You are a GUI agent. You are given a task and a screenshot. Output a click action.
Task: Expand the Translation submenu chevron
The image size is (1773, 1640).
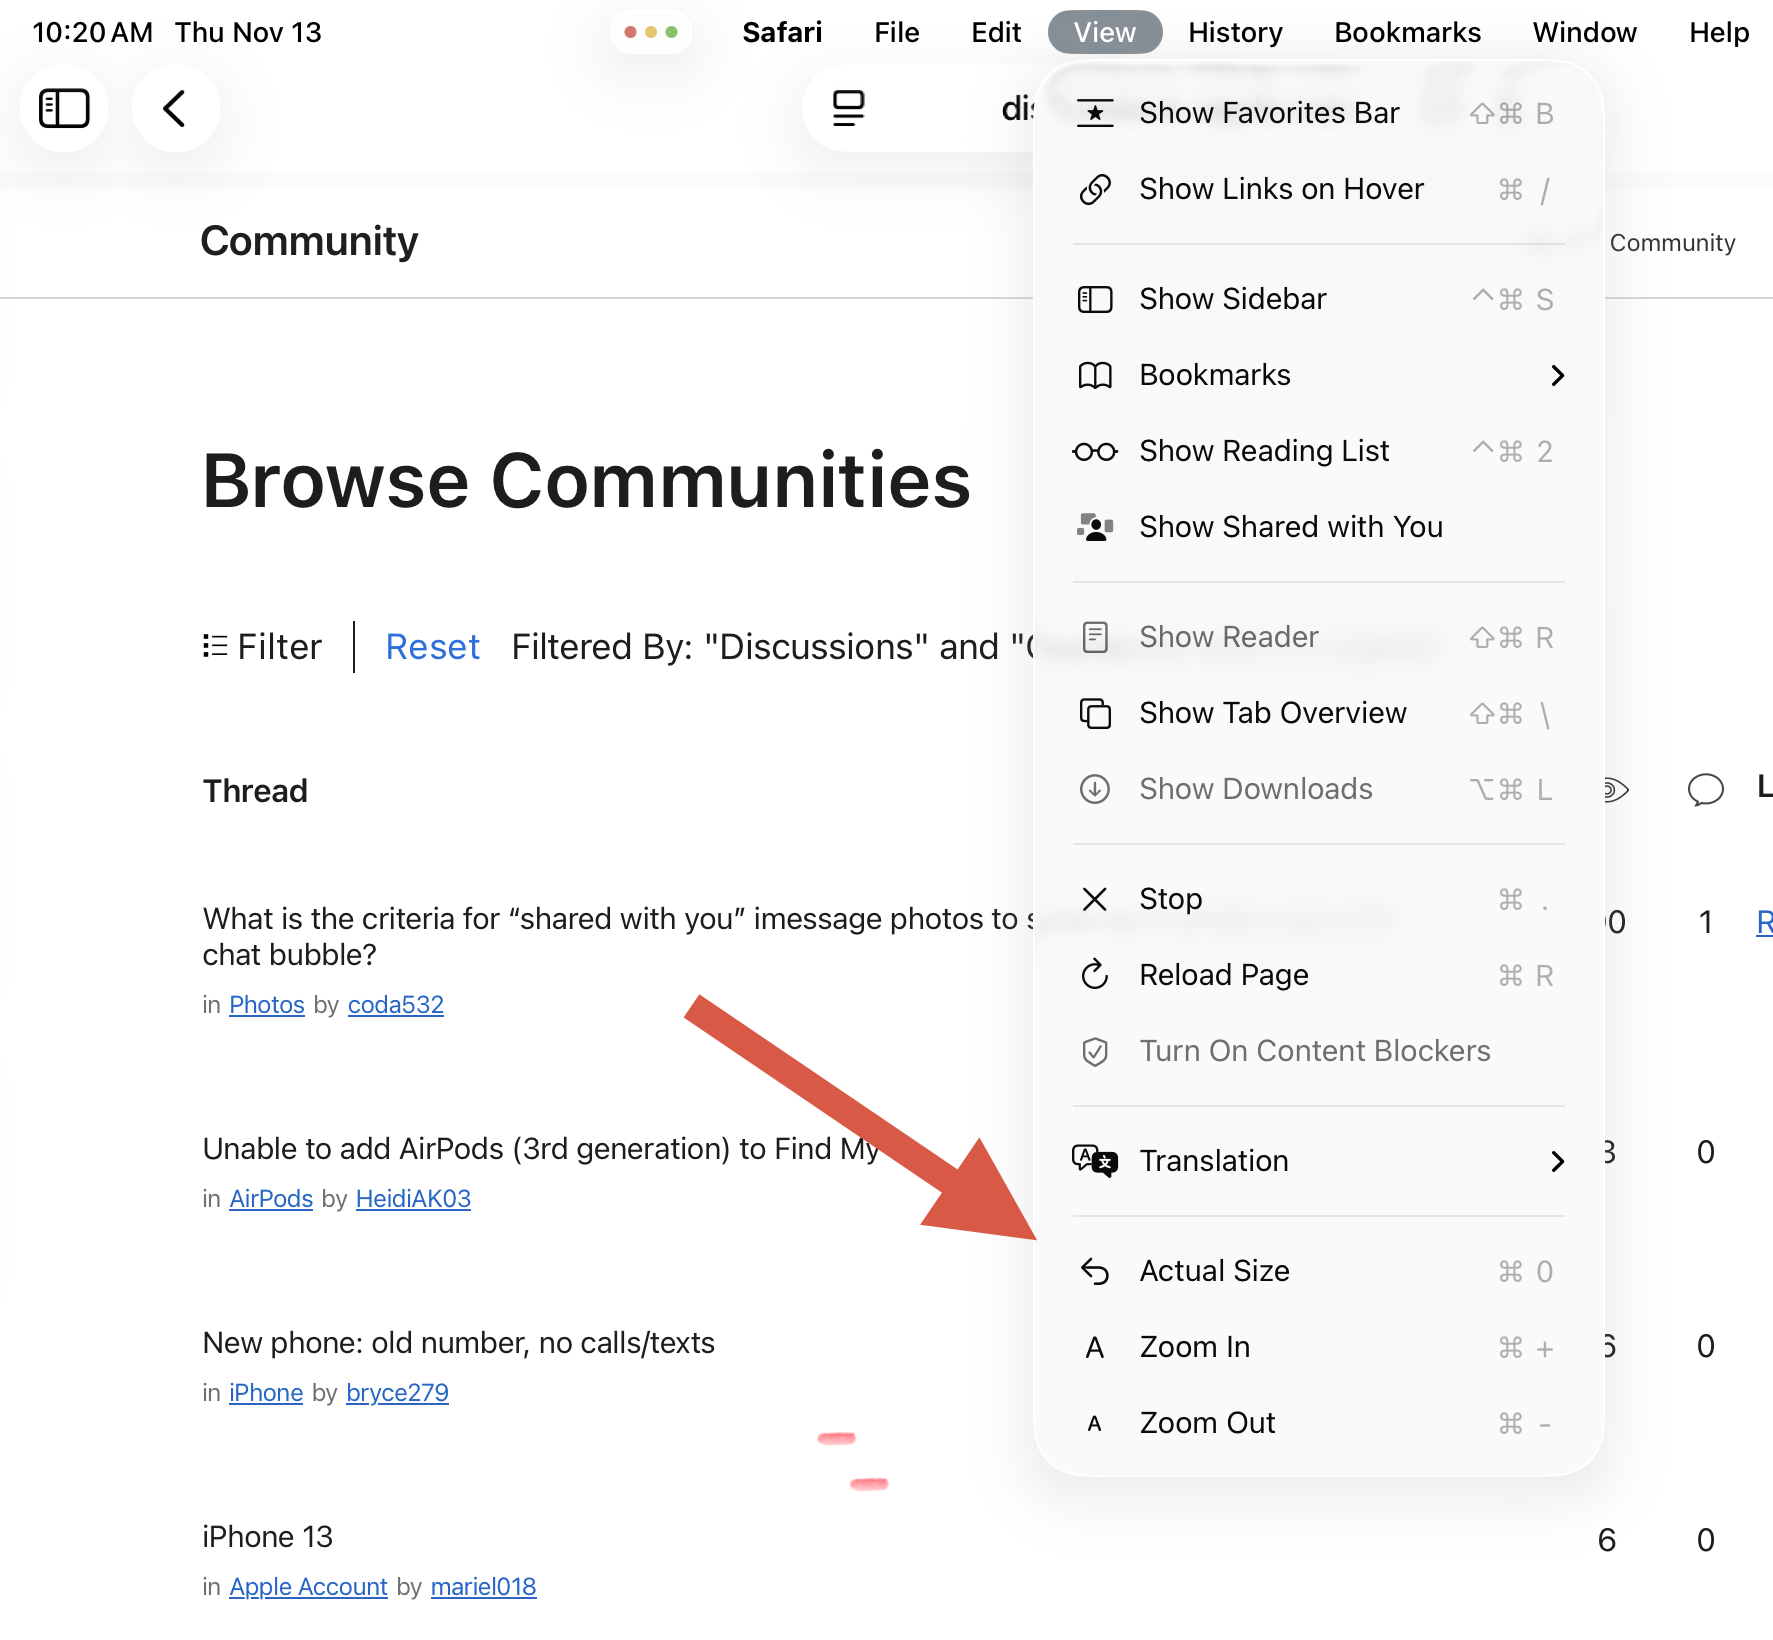point(1556,1161)
